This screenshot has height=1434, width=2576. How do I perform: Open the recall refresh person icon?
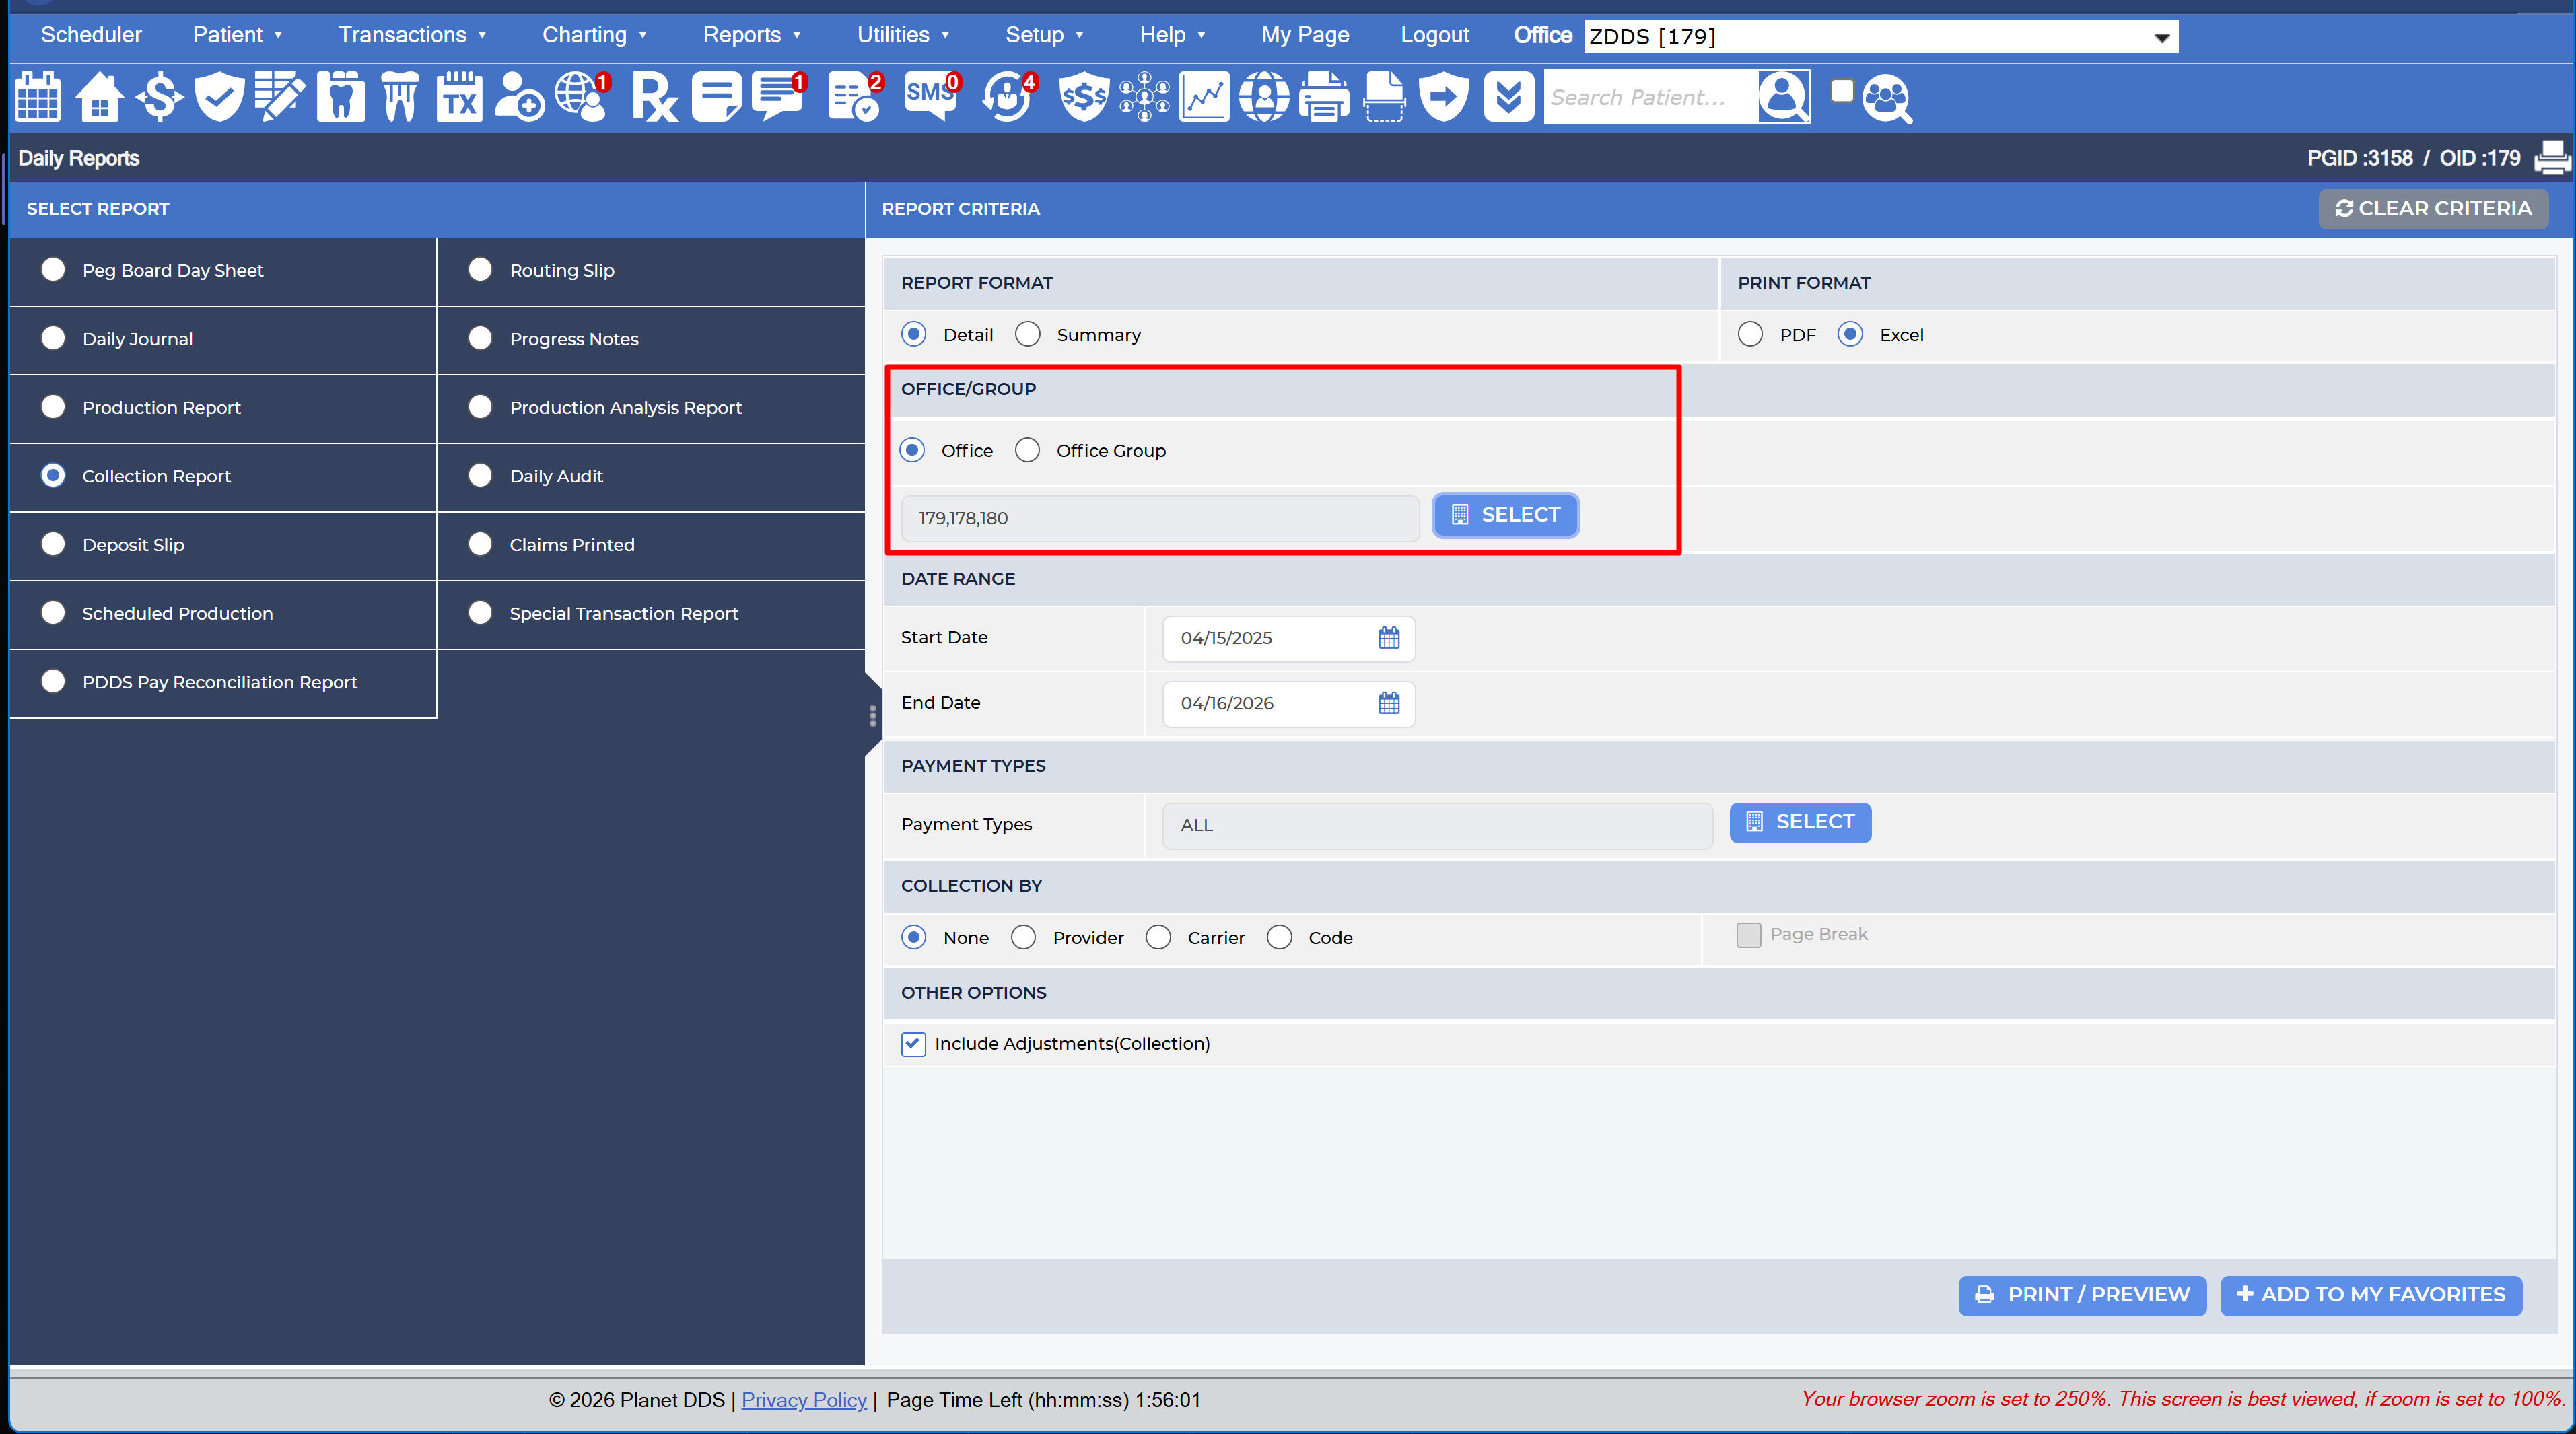pos(1008,97)
